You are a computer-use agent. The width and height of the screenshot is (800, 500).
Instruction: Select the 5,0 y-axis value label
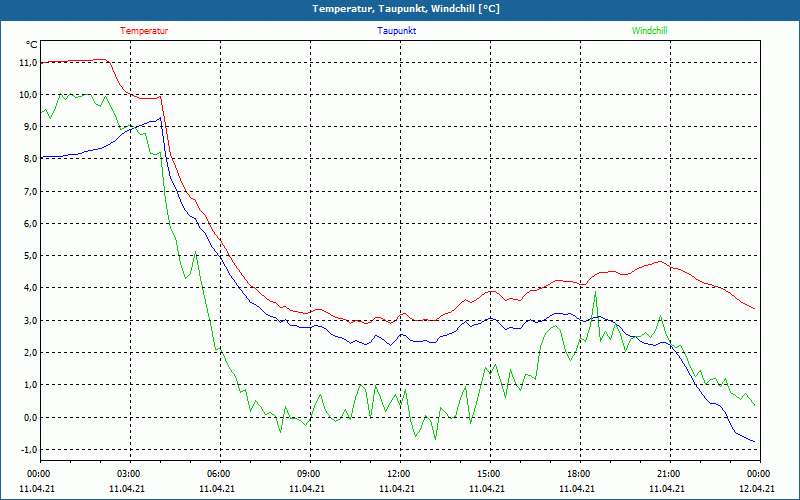point(29,256)
